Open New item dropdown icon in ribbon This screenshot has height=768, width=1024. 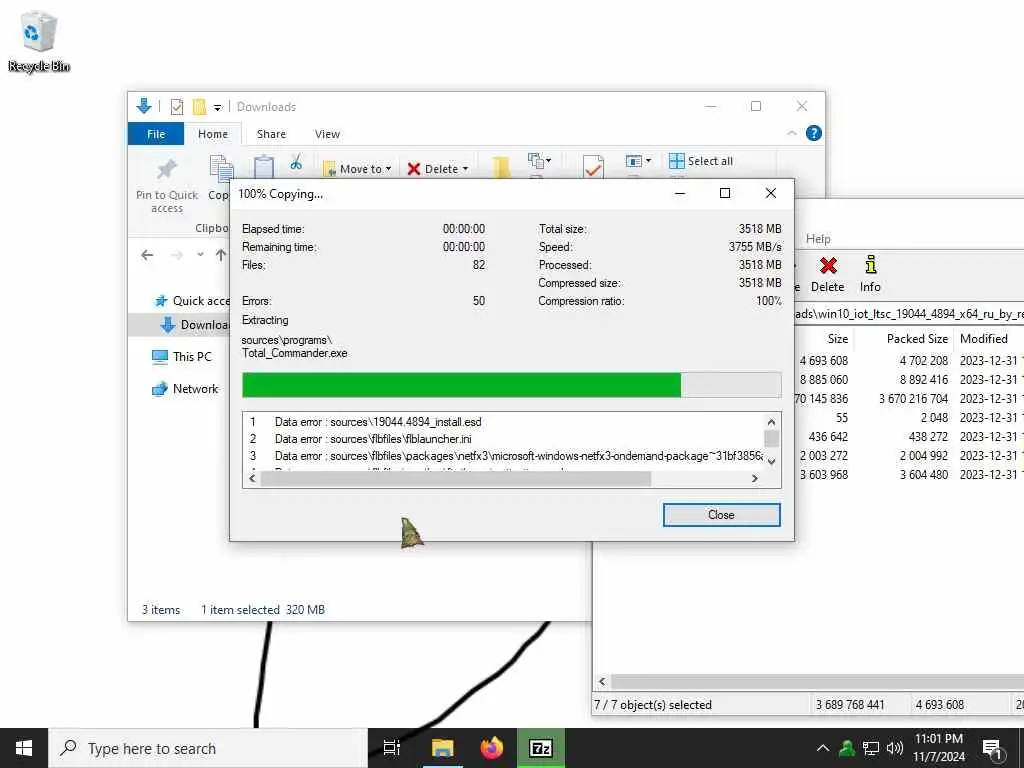click(x=539, y=160)
